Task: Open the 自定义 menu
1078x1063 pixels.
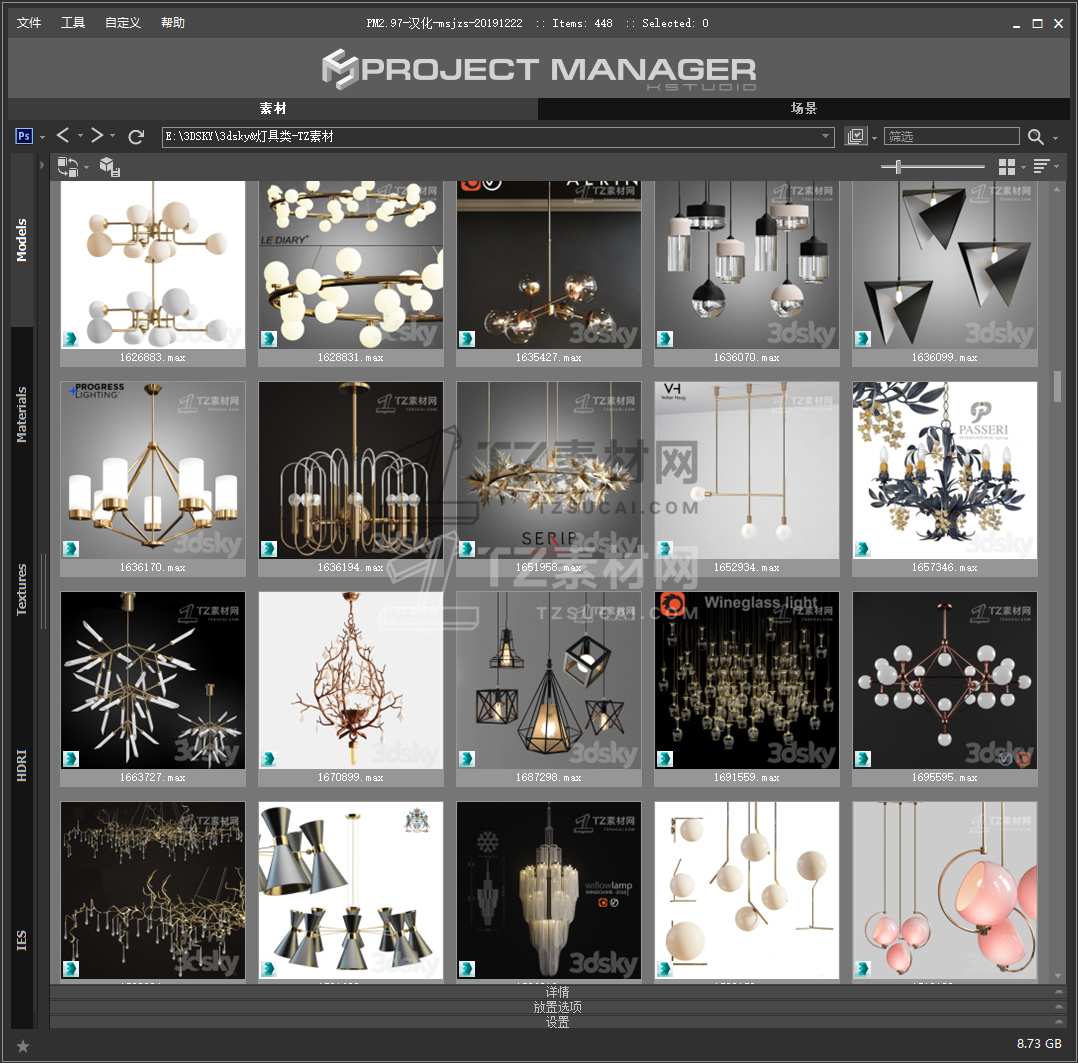Action: (123, 23)
